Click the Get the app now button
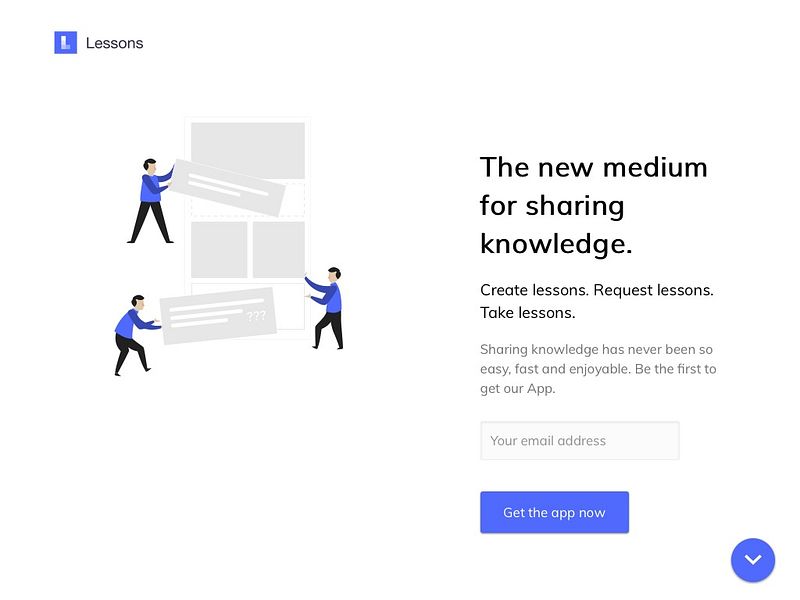The width and height of the screenshot is (800, 600). pos(554,512)
